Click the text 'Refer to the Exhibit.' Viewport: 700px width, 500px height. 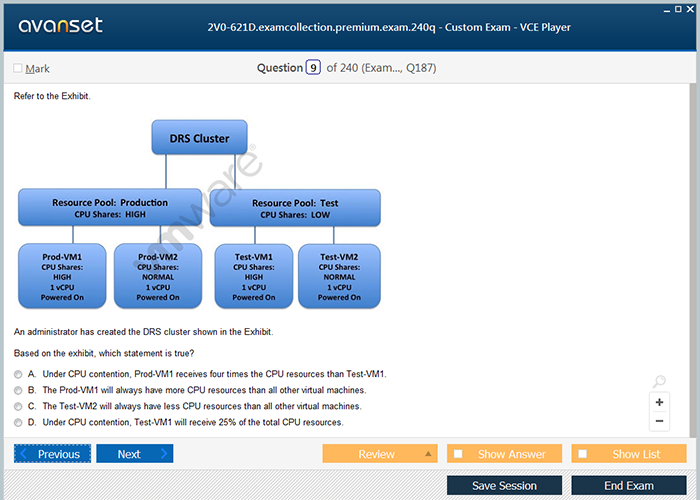click(52, 96)
